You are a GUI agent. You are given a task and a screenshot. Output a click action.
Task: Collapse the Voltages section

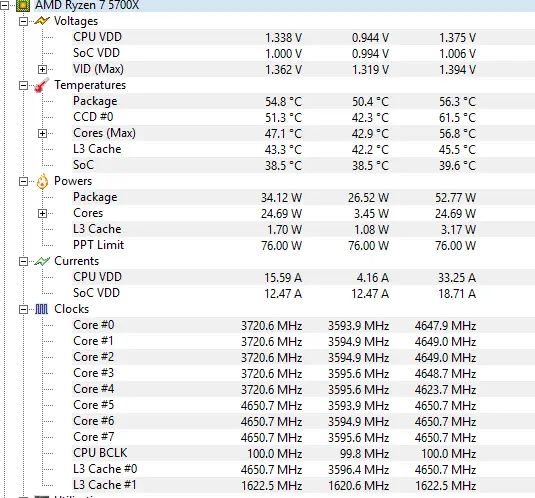pos(23,21)
